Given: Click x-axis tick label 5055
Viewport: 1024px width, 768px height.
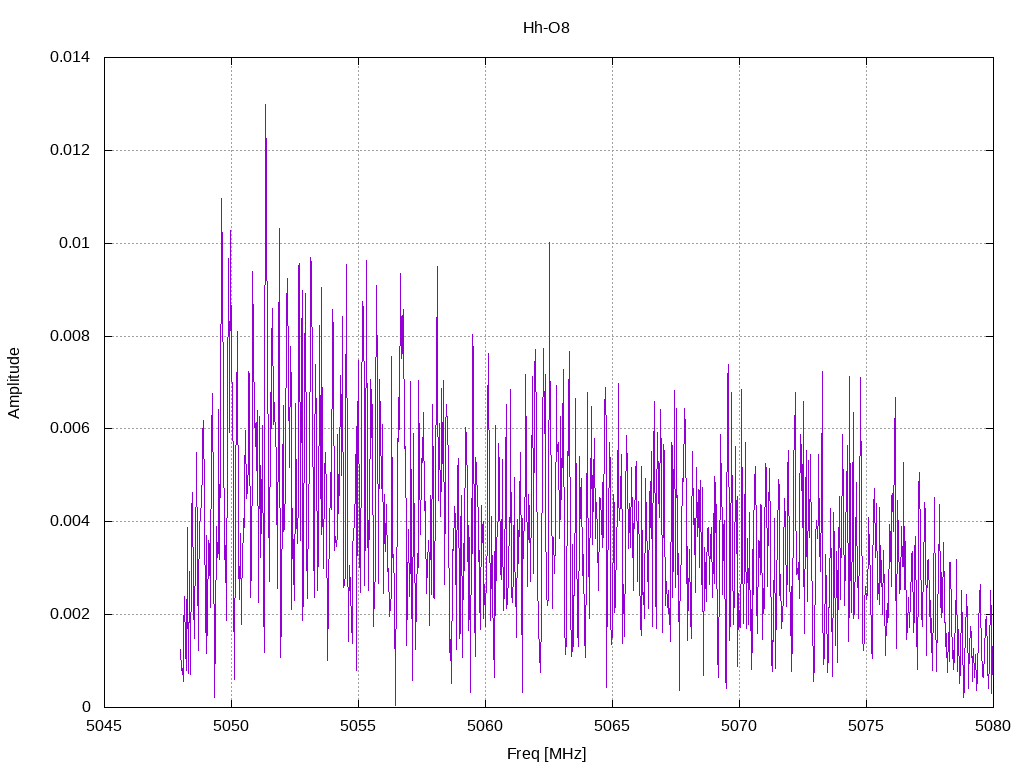Looking at the screenshot, I should coord(358,726).
